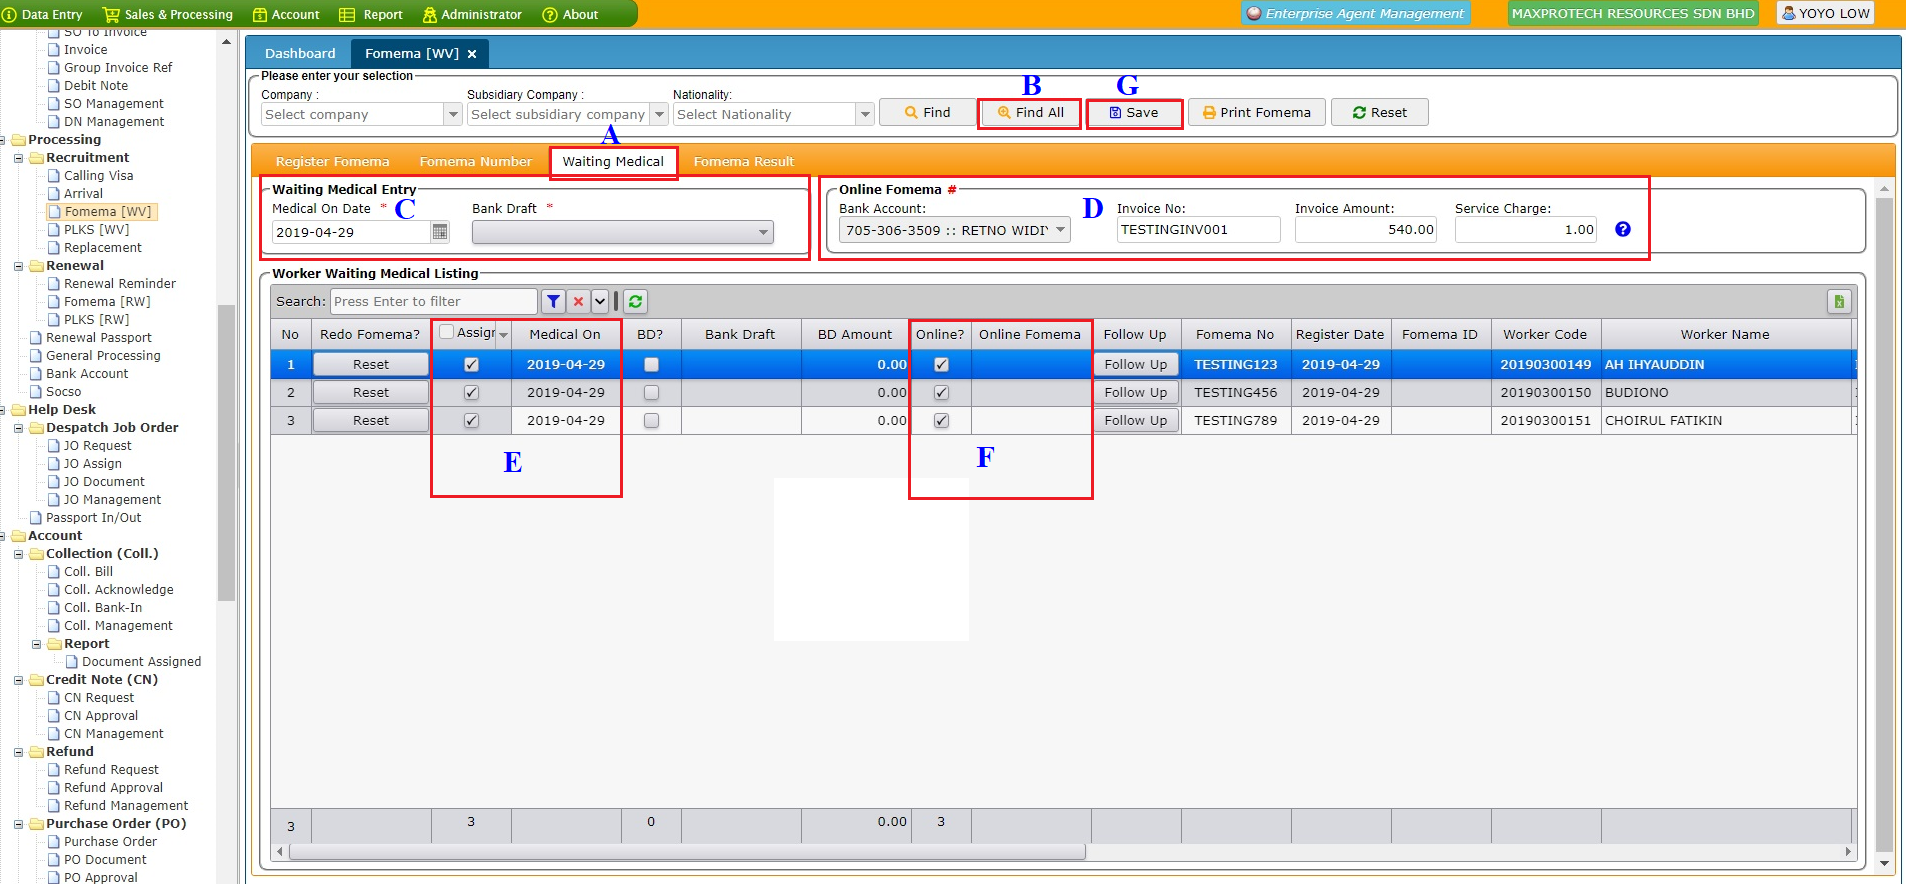Click the blue filter funnel icon

553,301
